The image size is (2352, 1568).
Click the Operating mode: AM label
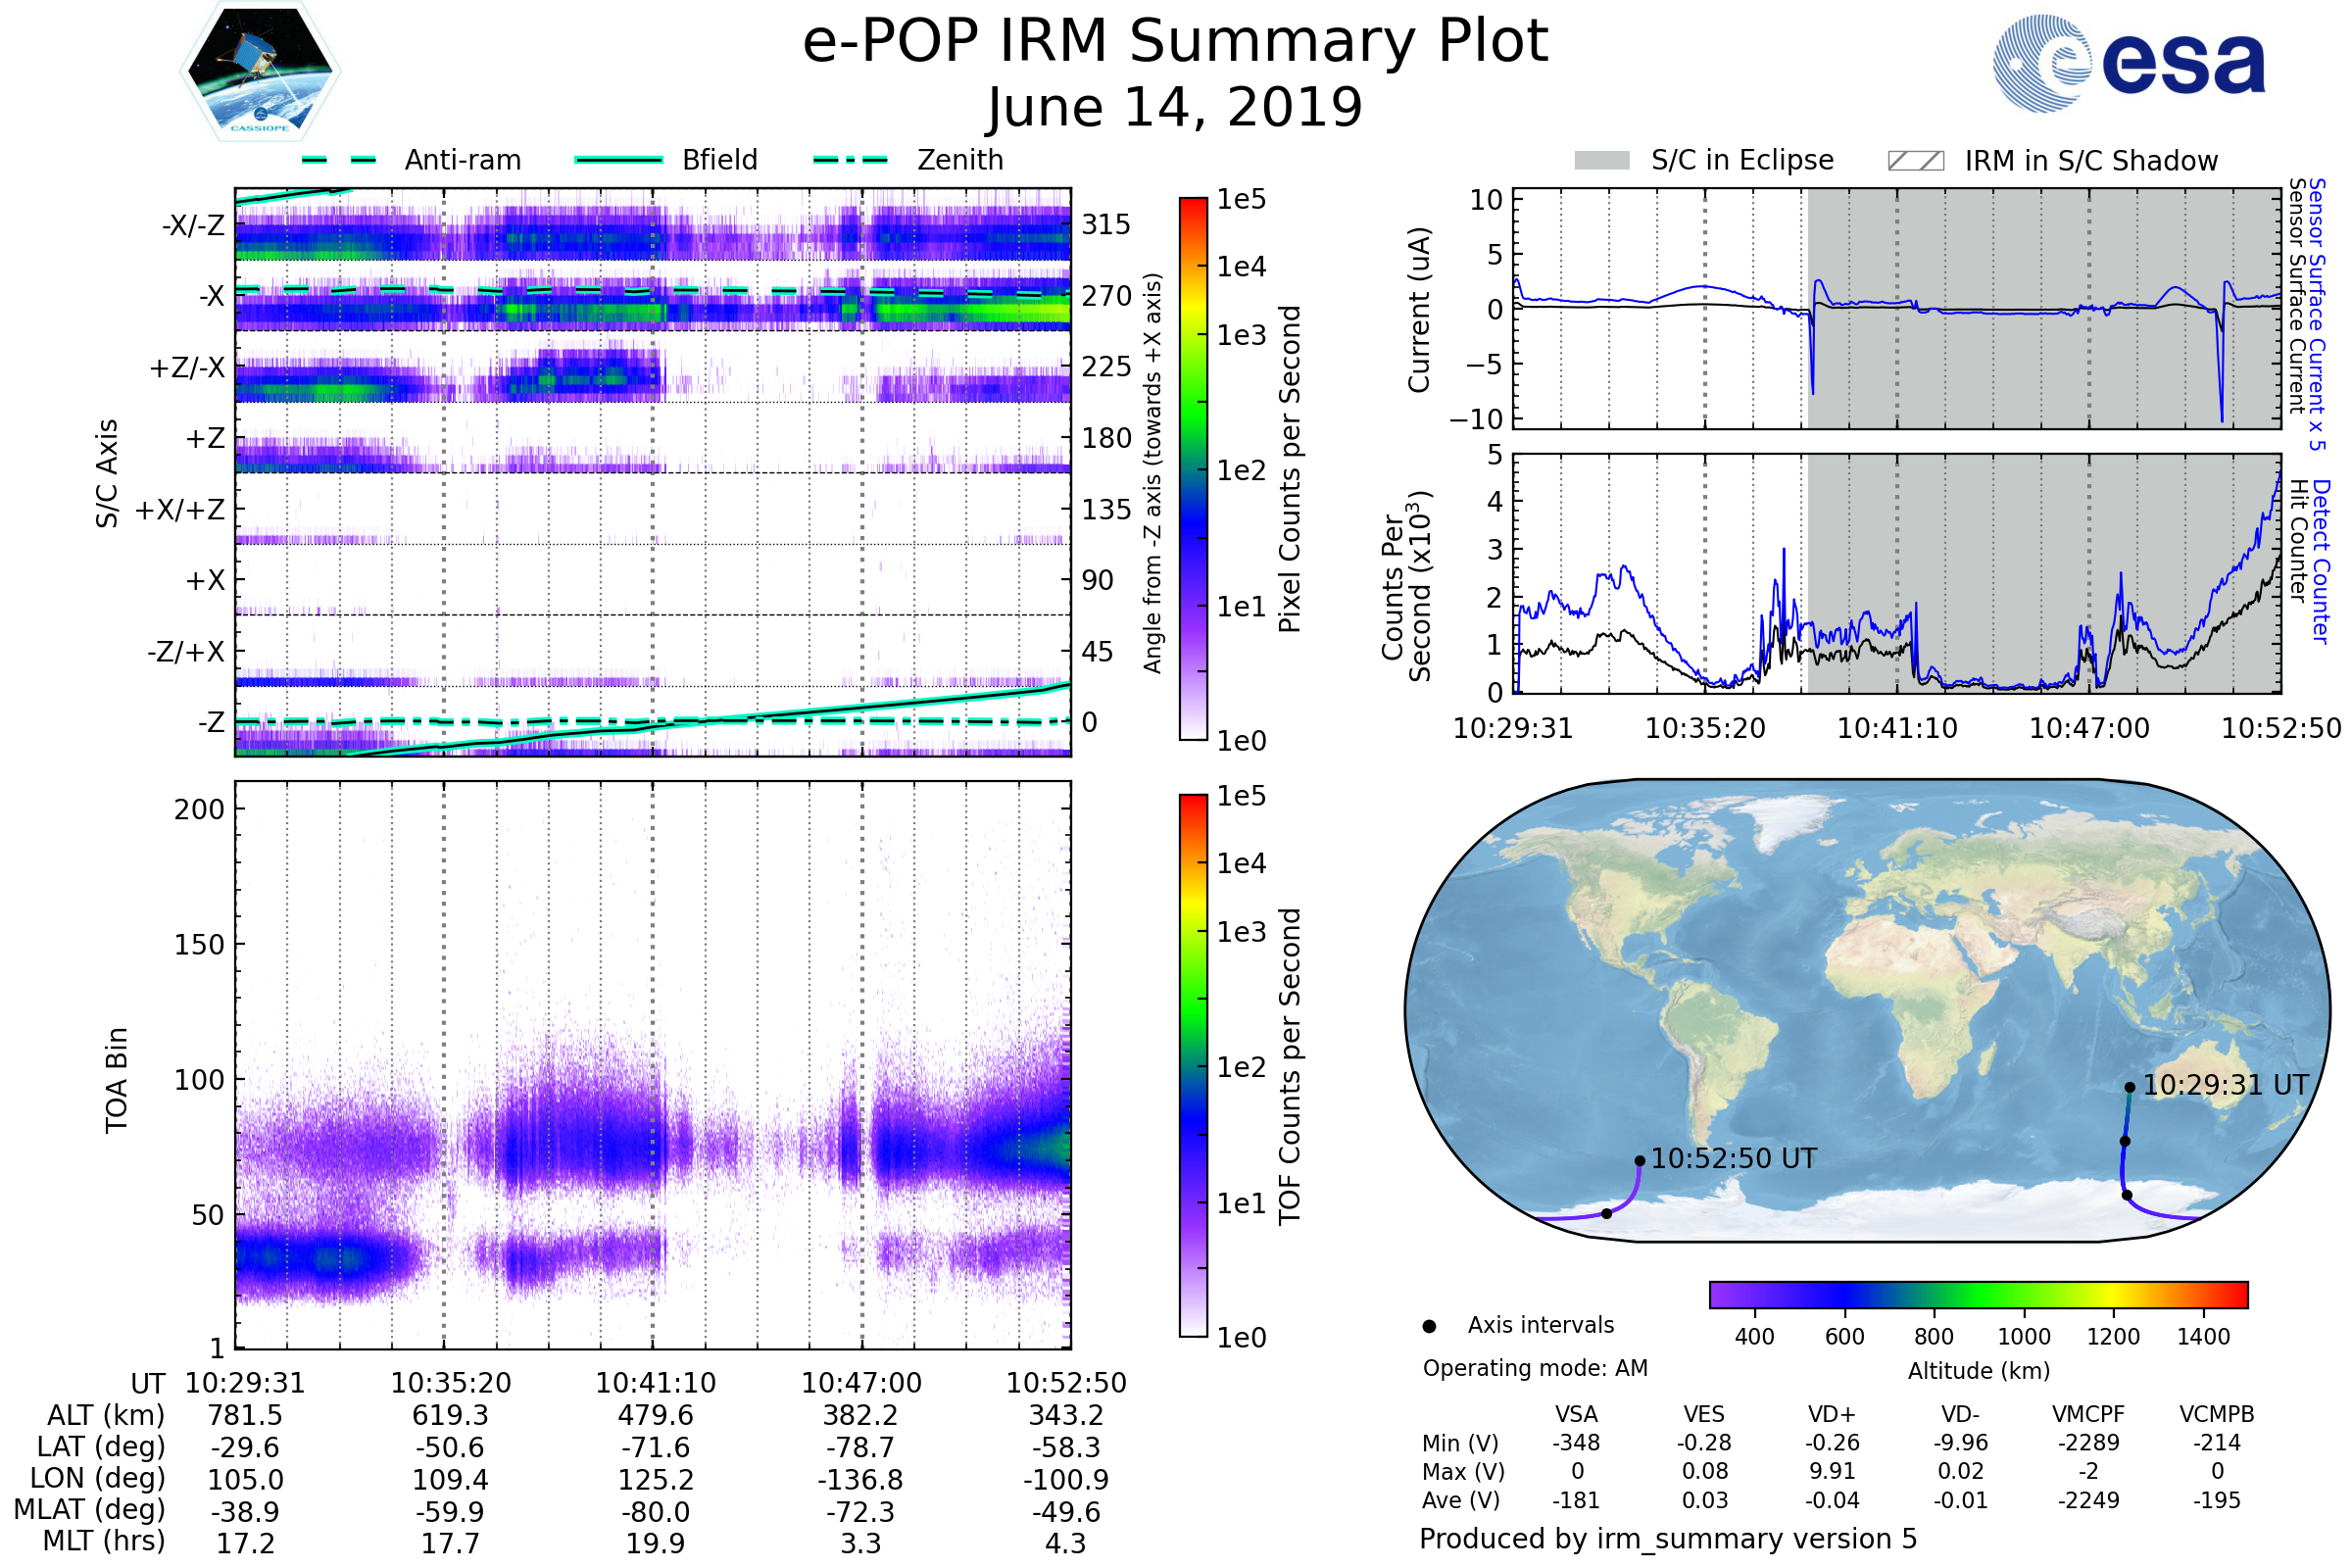(x=1535, y=1368)
